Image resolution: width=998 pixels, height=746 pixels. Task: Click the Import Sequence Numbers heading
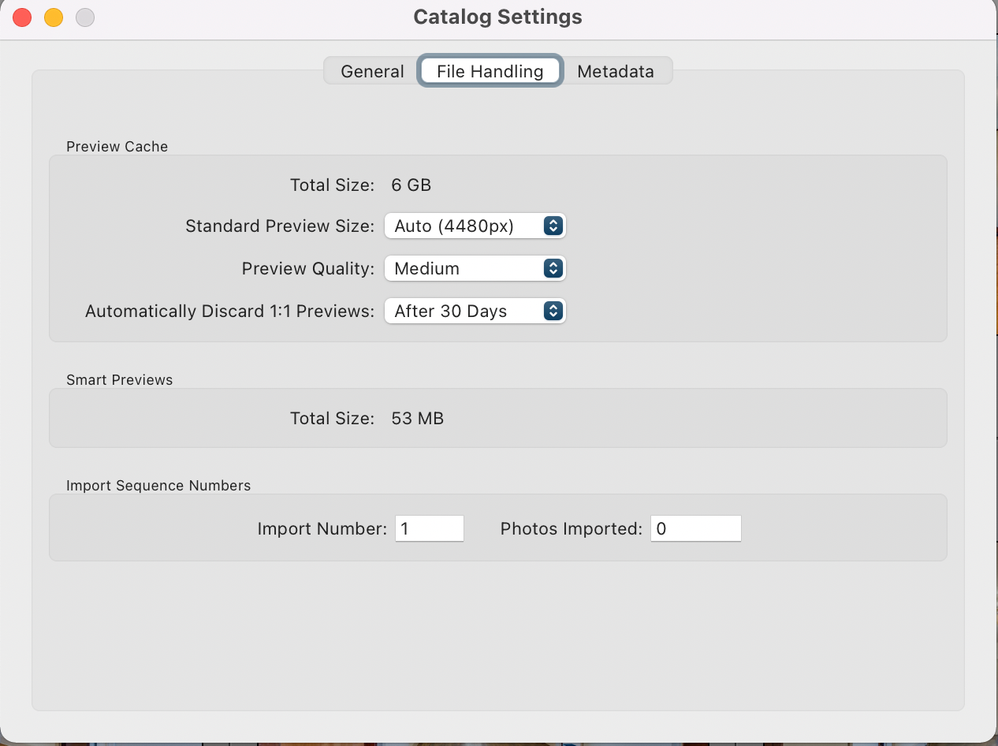pyautogui.click(x=158, y=485)
